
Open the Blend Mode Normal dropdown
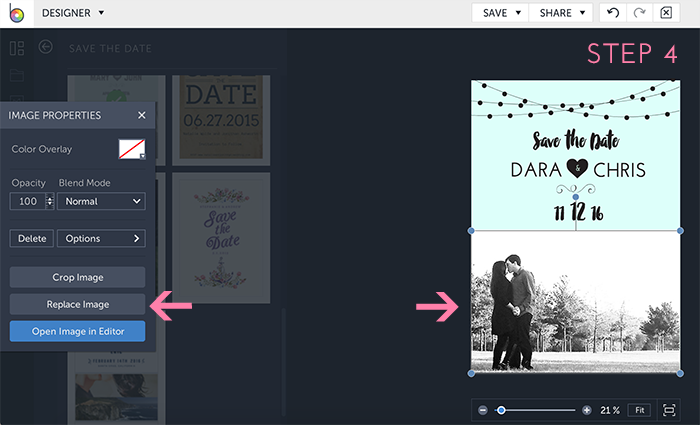(x=101, y=201)
